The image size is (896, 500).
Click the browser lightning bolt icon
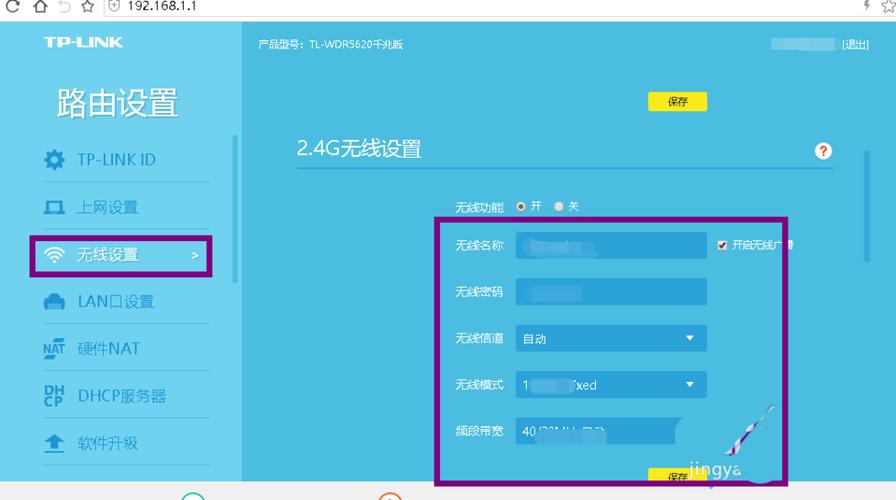tap(866, 5)
